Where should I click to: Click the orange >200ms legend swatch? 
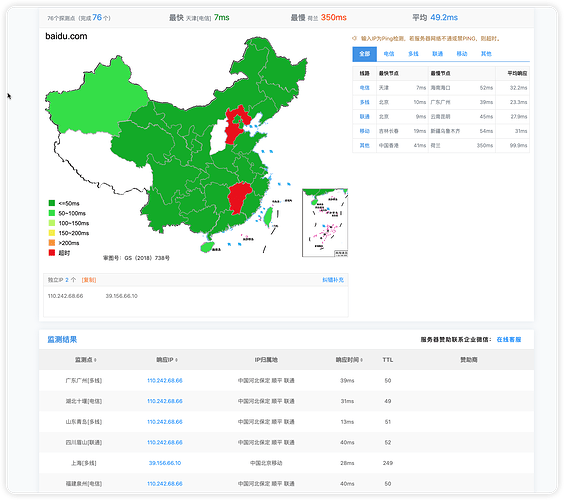(x=52, y=243)
